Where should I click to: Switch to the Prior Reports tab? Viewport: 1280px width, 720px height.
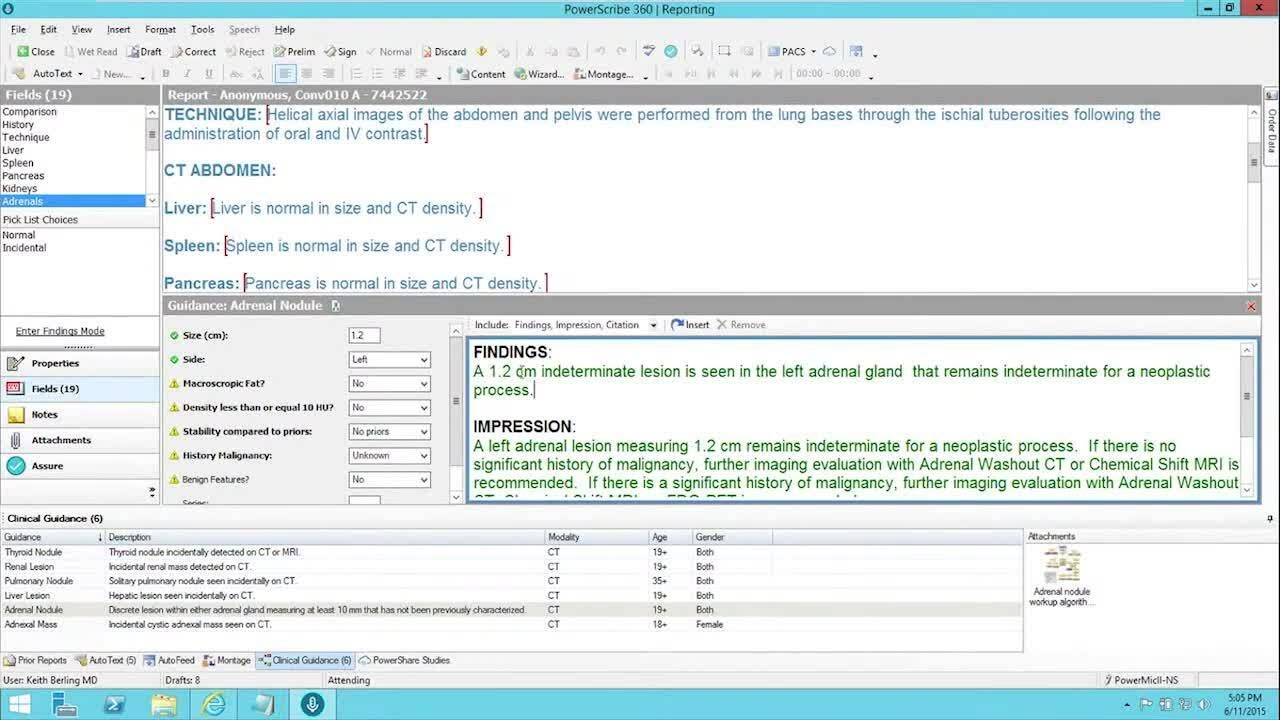(x=36, y=660)
